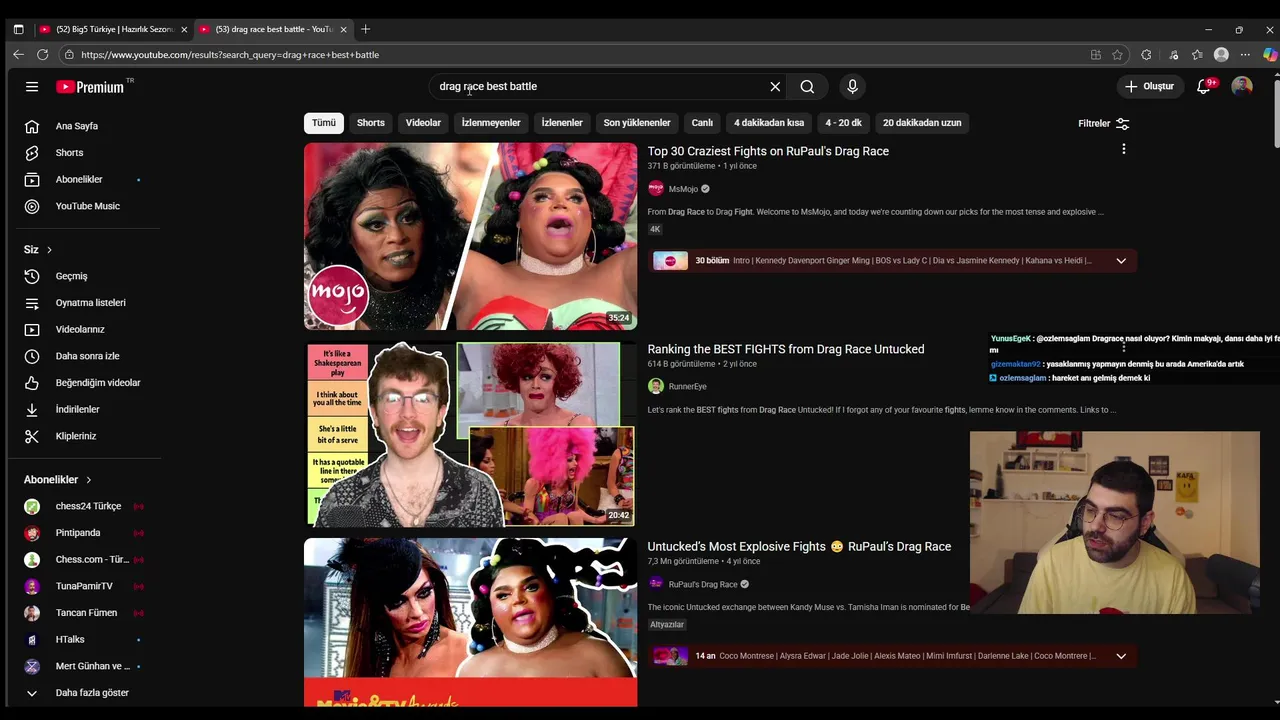This screenshot has width=1280, height=720.
Task: Select the Canlı filter chip
Action: [702, 123]
